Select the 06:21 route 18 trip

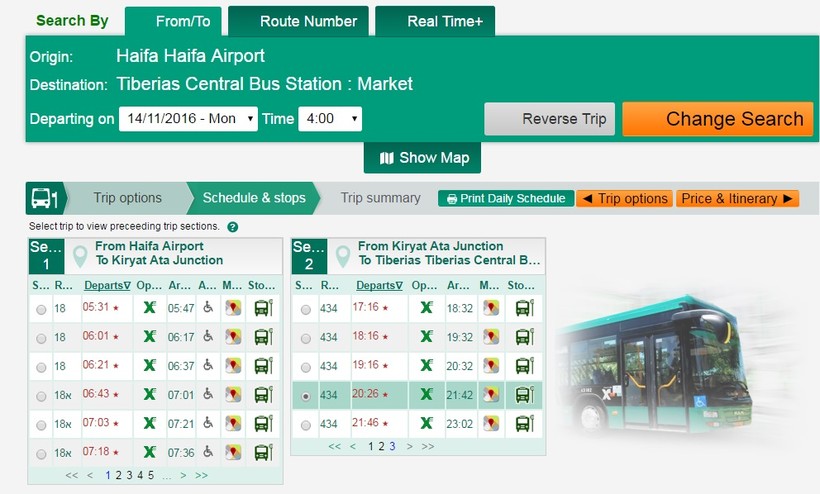tap(41, 367)
